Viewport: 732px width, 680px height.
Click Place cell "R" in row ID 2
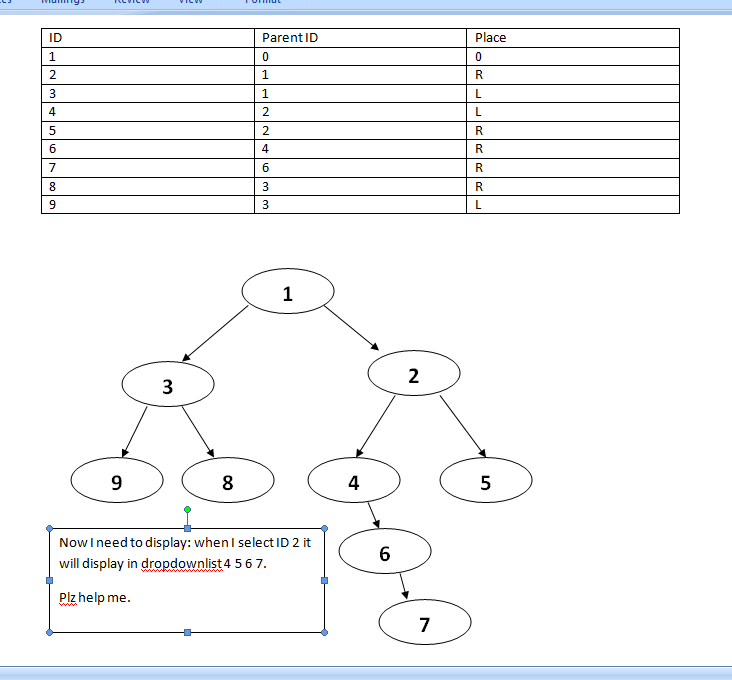tap(573, 75)
